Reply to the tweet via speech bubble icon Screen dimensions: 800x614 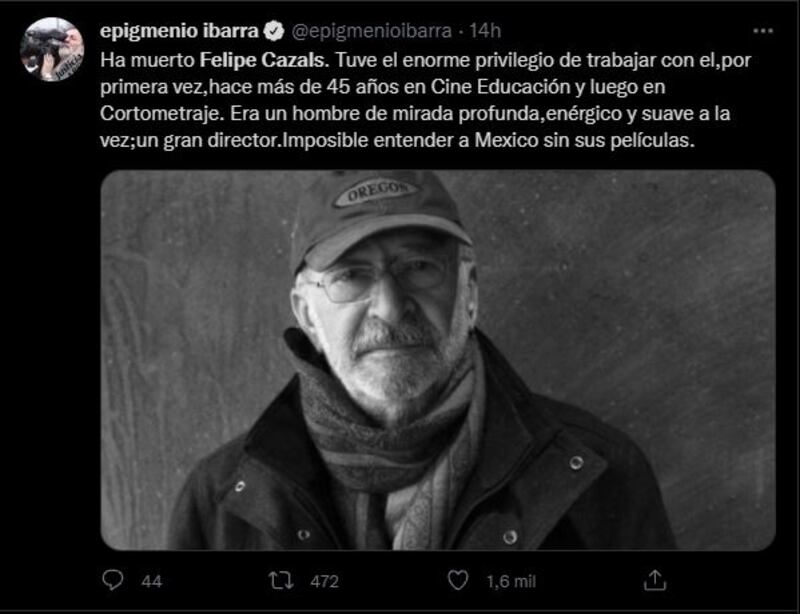pos(112,580)
